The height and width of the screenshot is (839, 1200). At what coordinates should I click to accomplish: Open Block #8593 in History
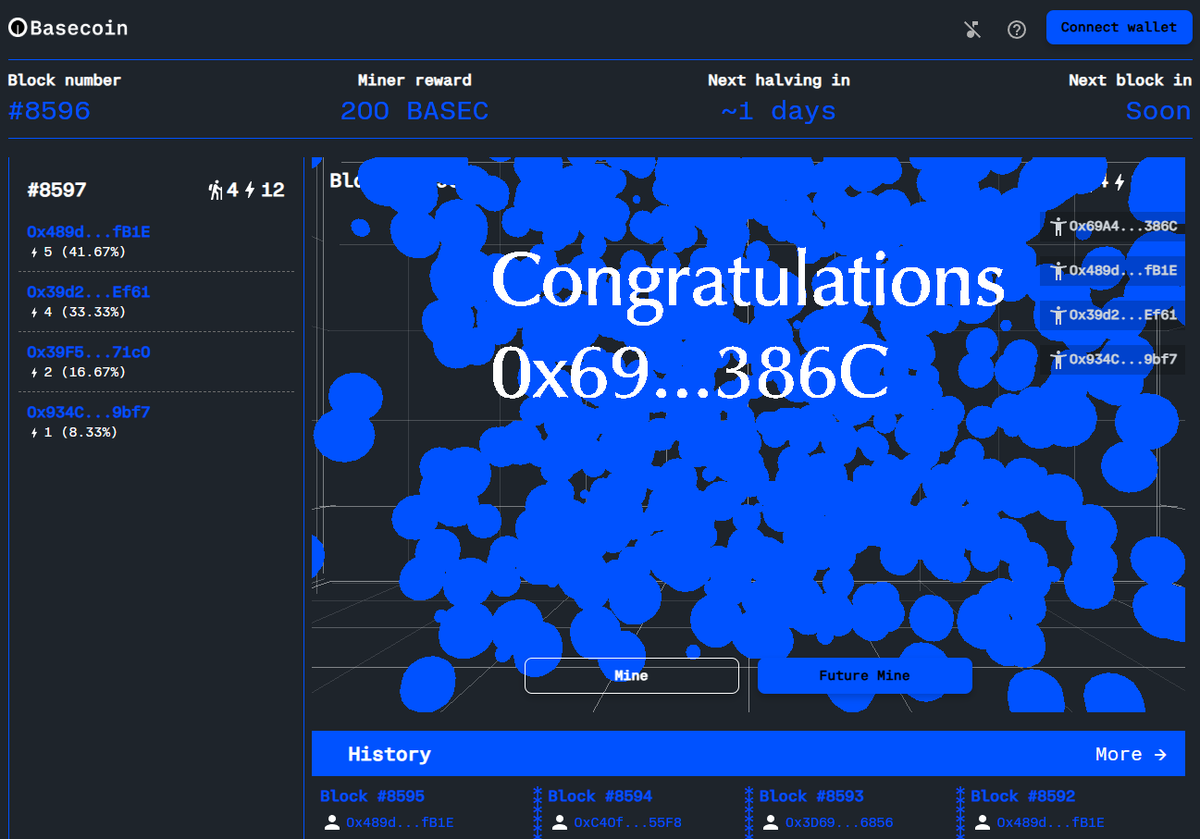point(811,796)
